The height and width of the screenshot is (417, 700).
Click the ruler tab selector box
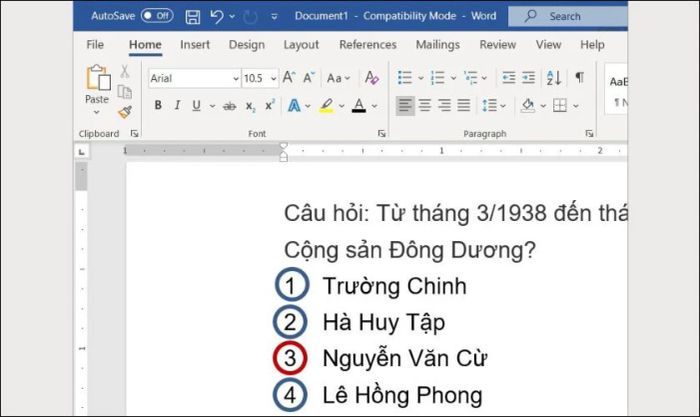82,152
